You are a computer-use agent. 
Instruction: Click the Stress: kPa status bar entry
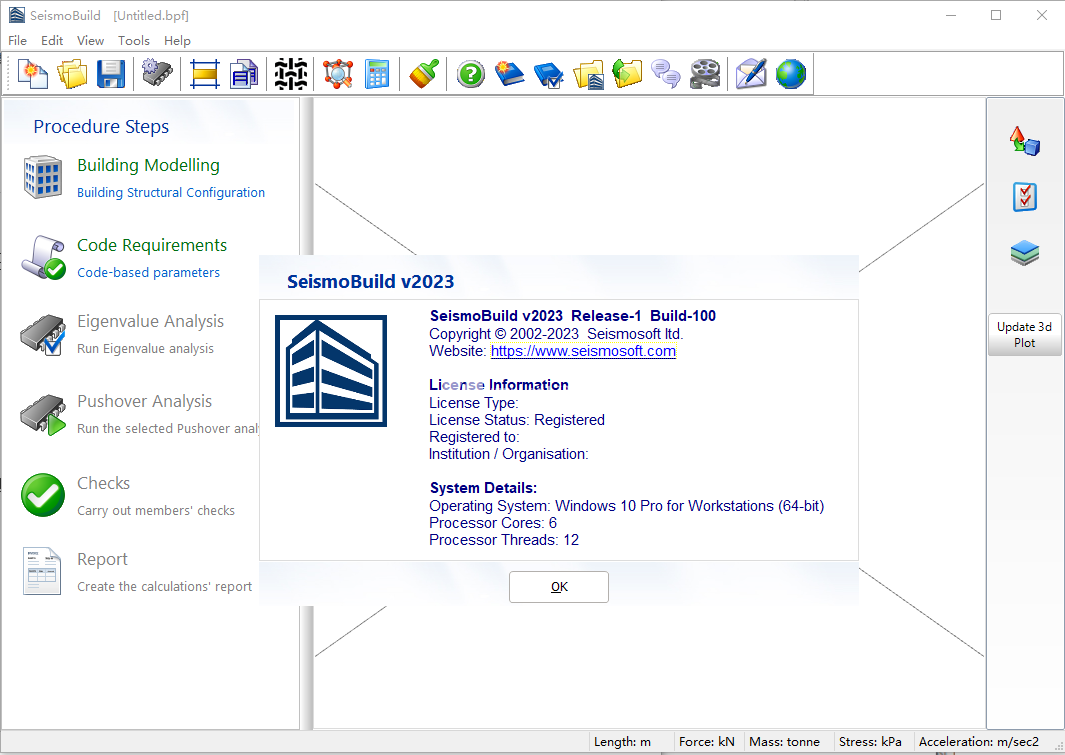(x=870, y=742)
